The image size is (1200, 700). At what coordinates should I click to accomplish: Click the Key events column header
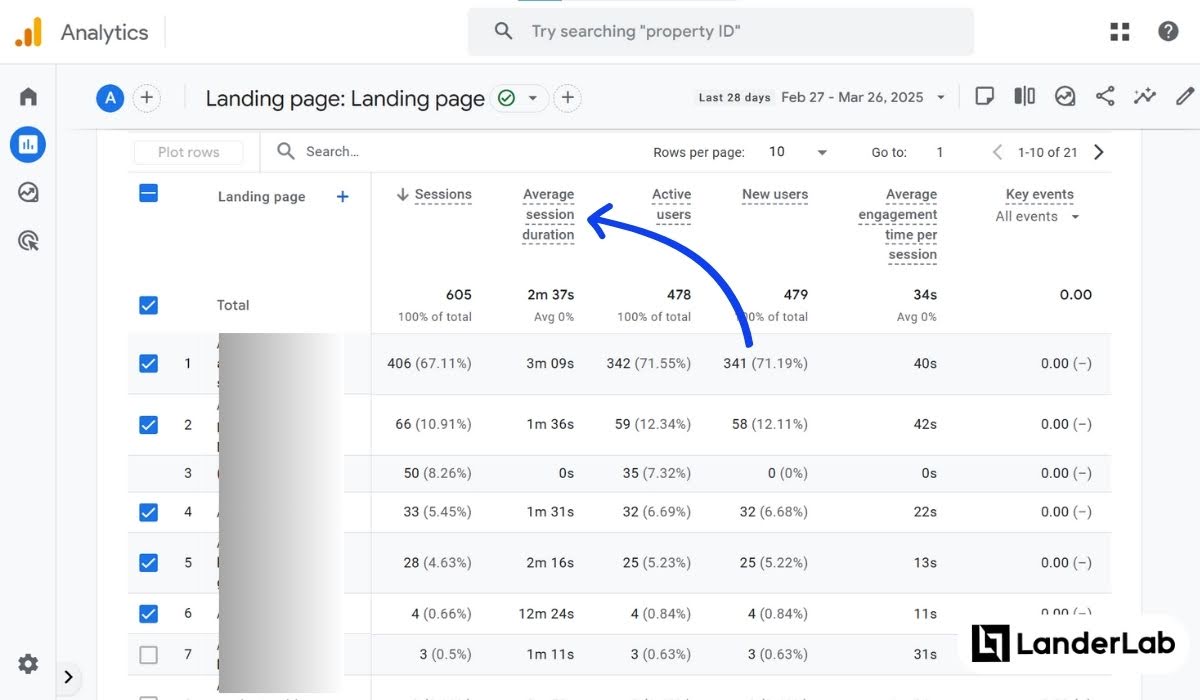[1040, 195]
